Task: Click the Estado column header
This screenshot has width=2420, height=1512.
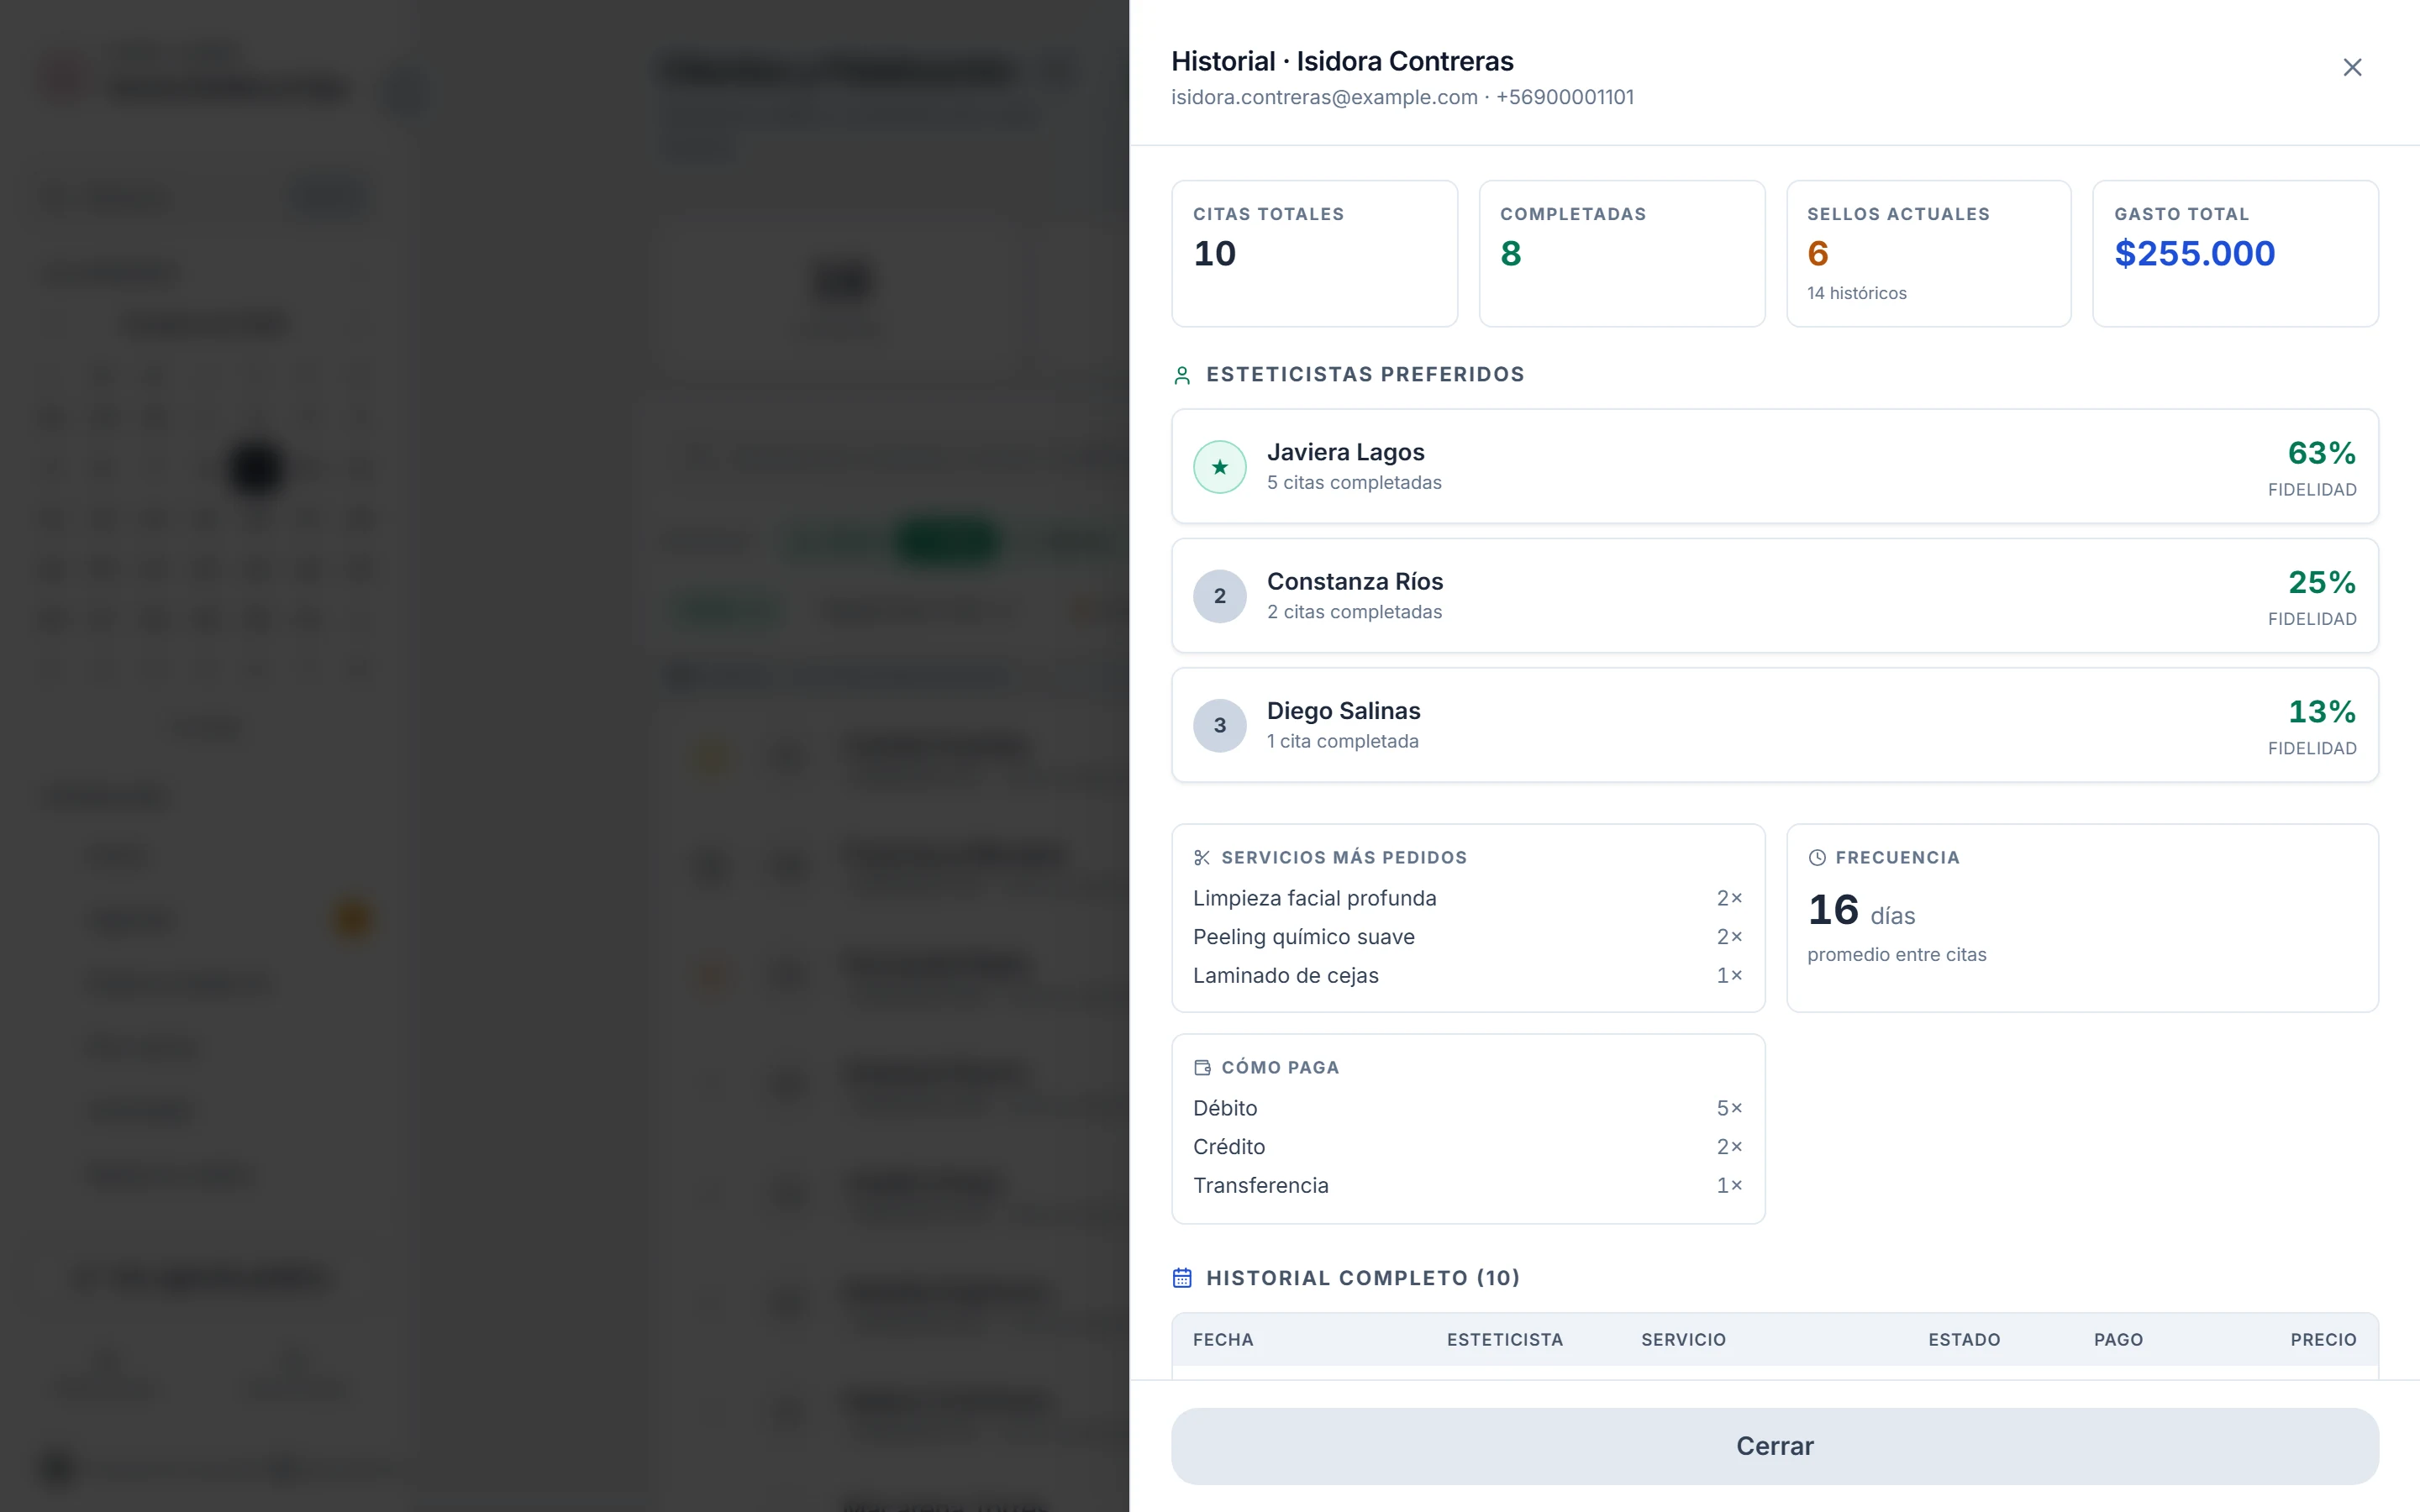Action: pyautogui.click(x=1964, y=1340)
